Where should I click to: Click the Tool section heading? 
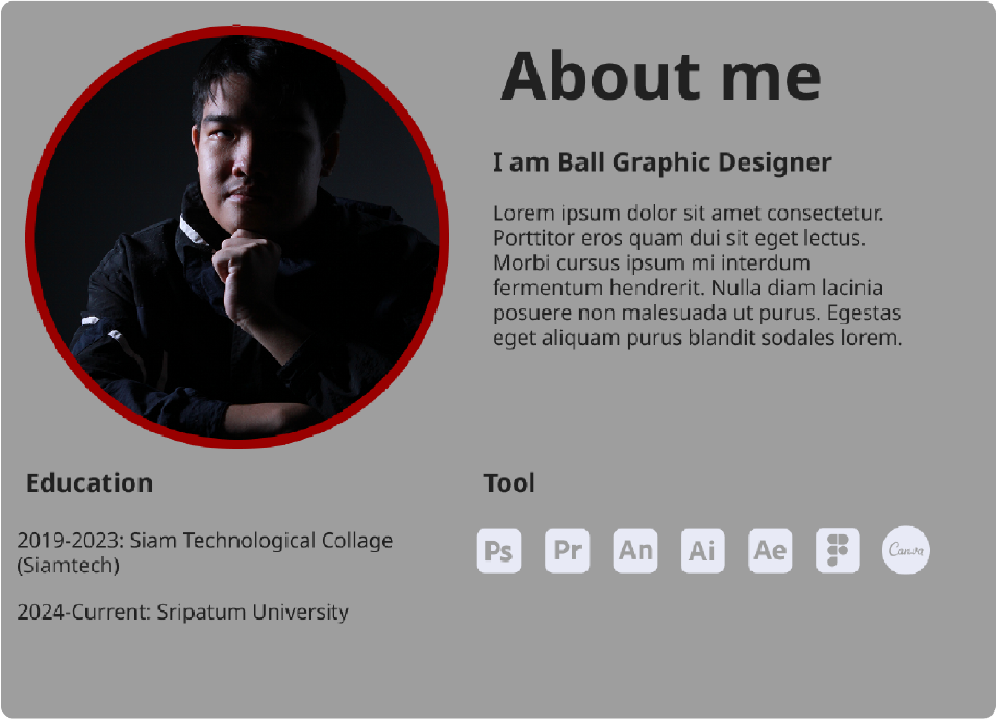[x=509, y=483]
